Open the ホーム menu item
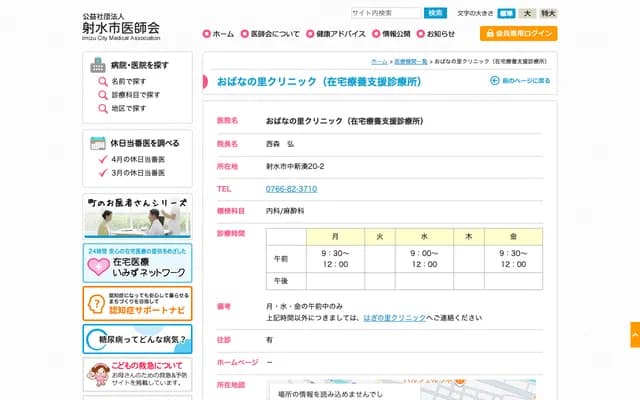 (x=218, y=34)
